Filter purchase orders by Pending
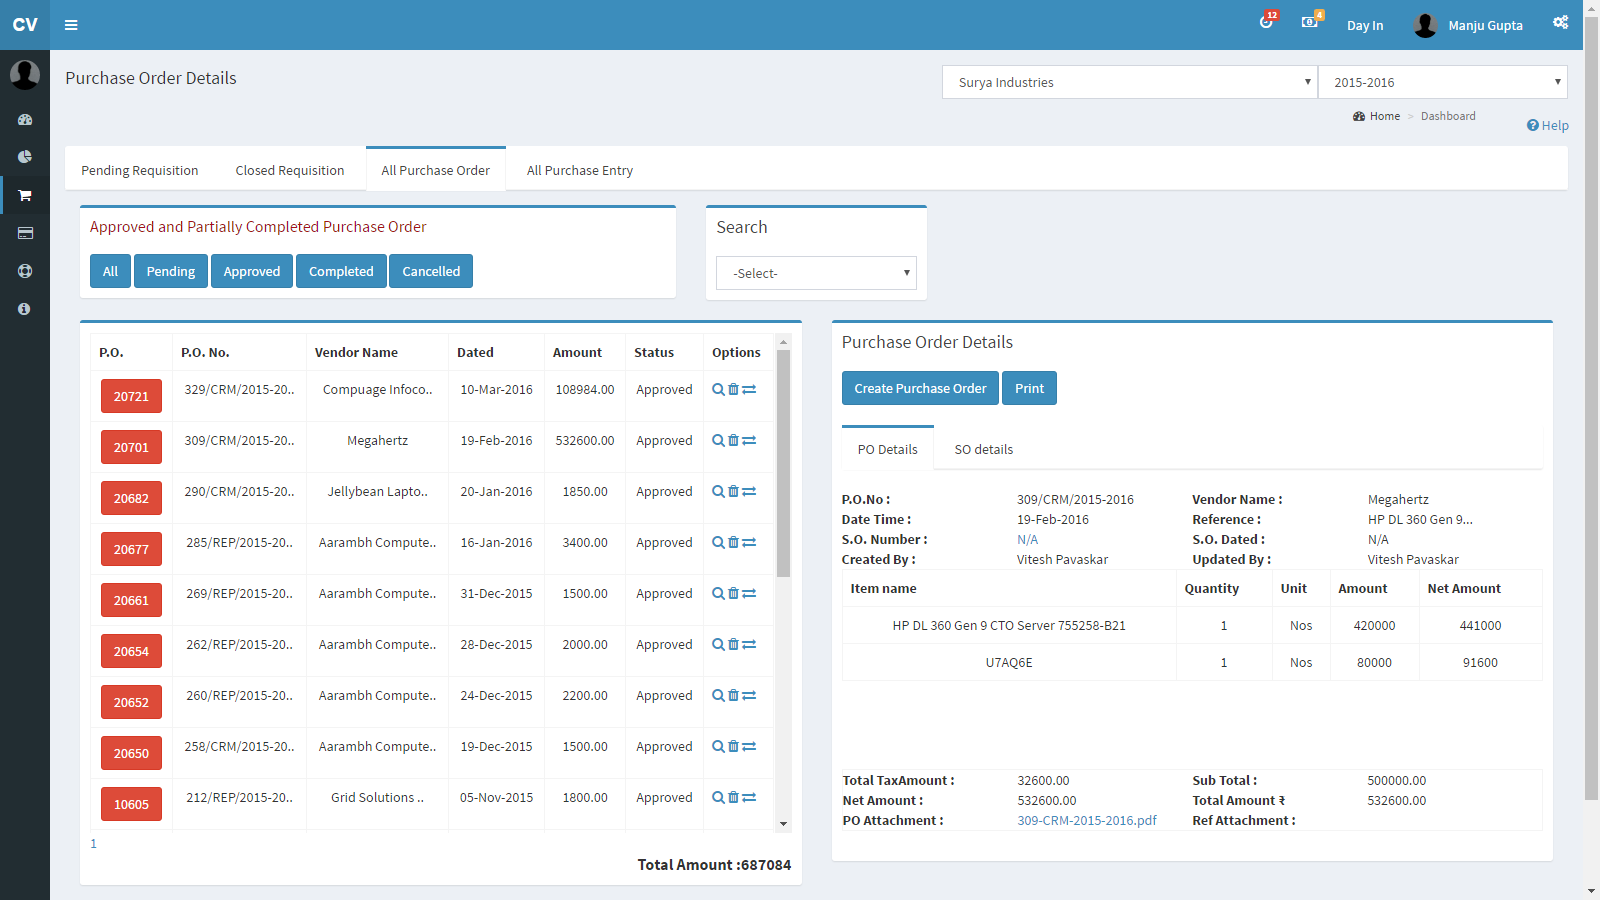1600x900 pixels. click(171, 271)
